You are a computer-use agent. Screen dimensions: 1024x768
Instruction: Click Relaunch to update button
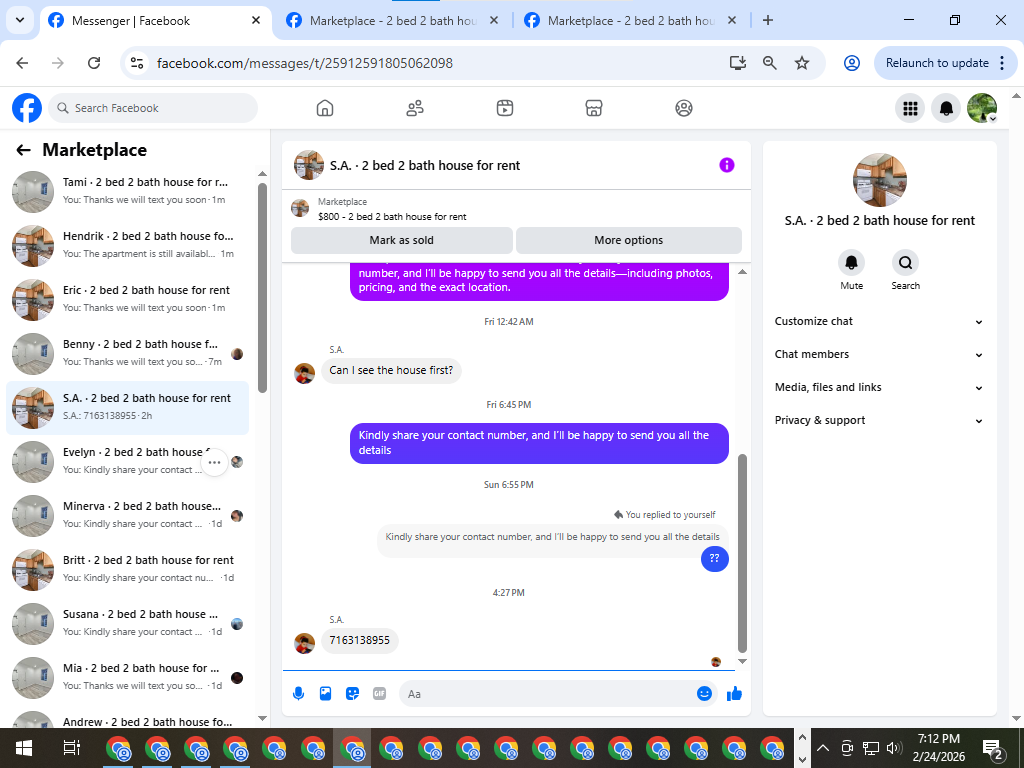click(937, 63)
